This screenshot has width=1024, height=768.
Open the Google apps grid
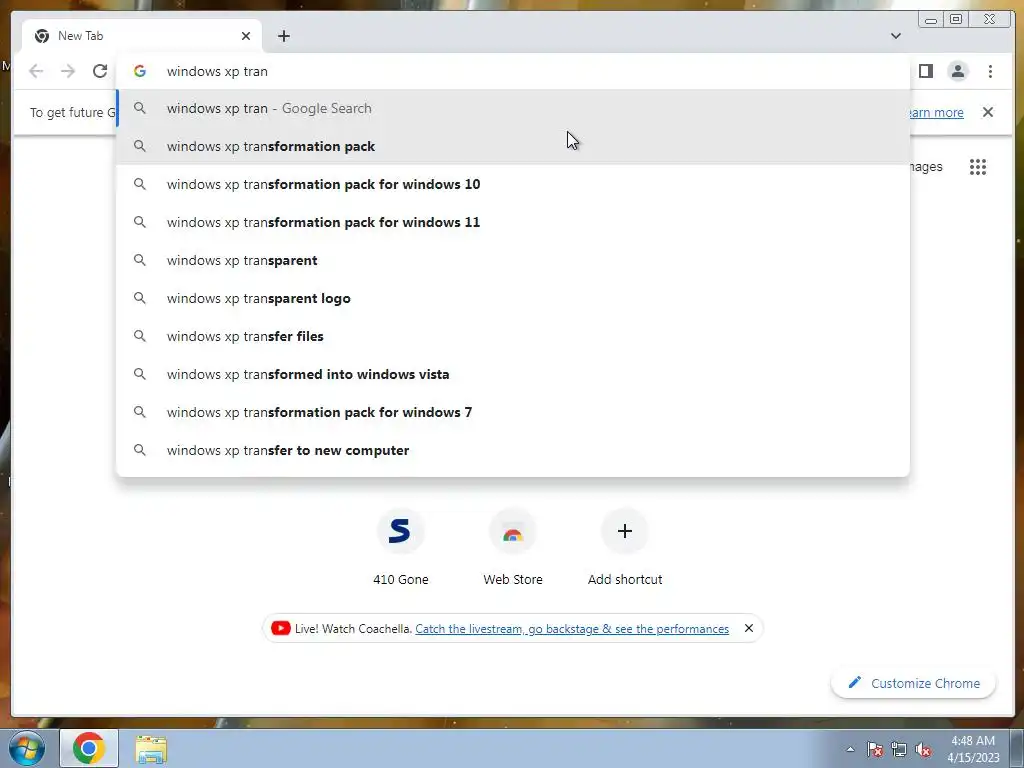point(978,167)
